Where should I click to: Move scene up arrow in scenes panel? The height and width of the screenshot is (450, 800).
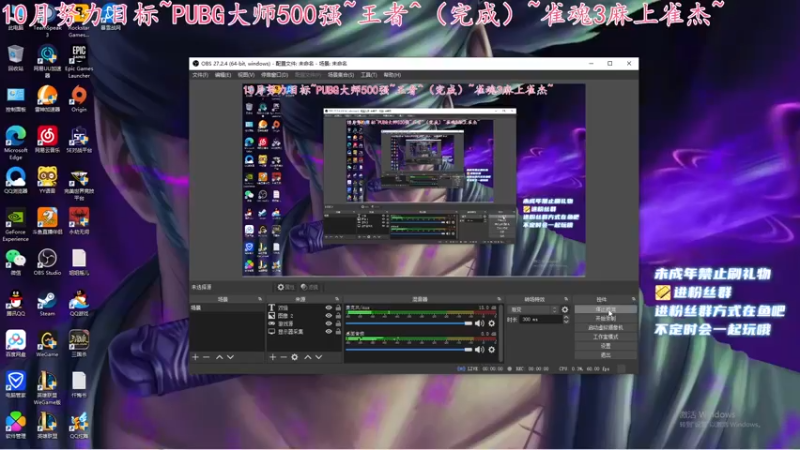219,357
